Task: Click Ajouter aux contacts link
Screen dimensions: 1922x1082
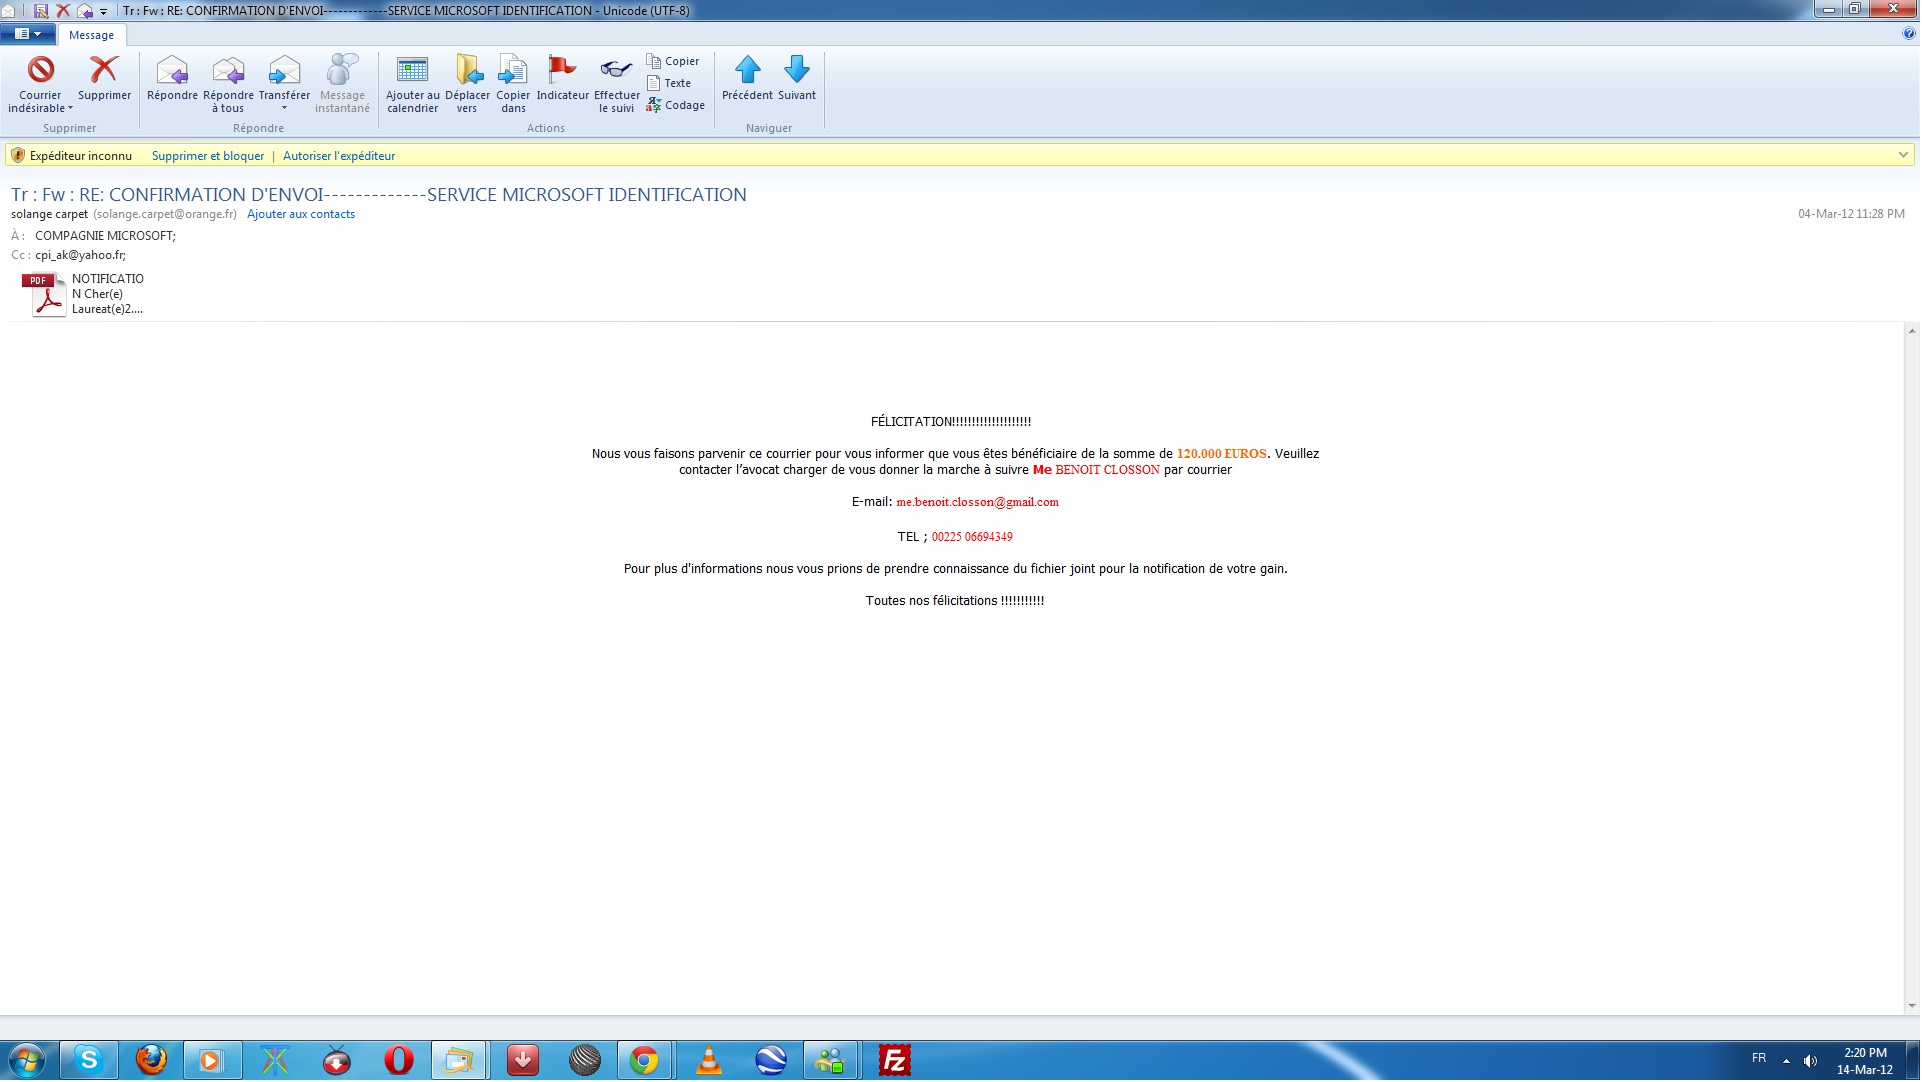Action: (x=301, y=214)
